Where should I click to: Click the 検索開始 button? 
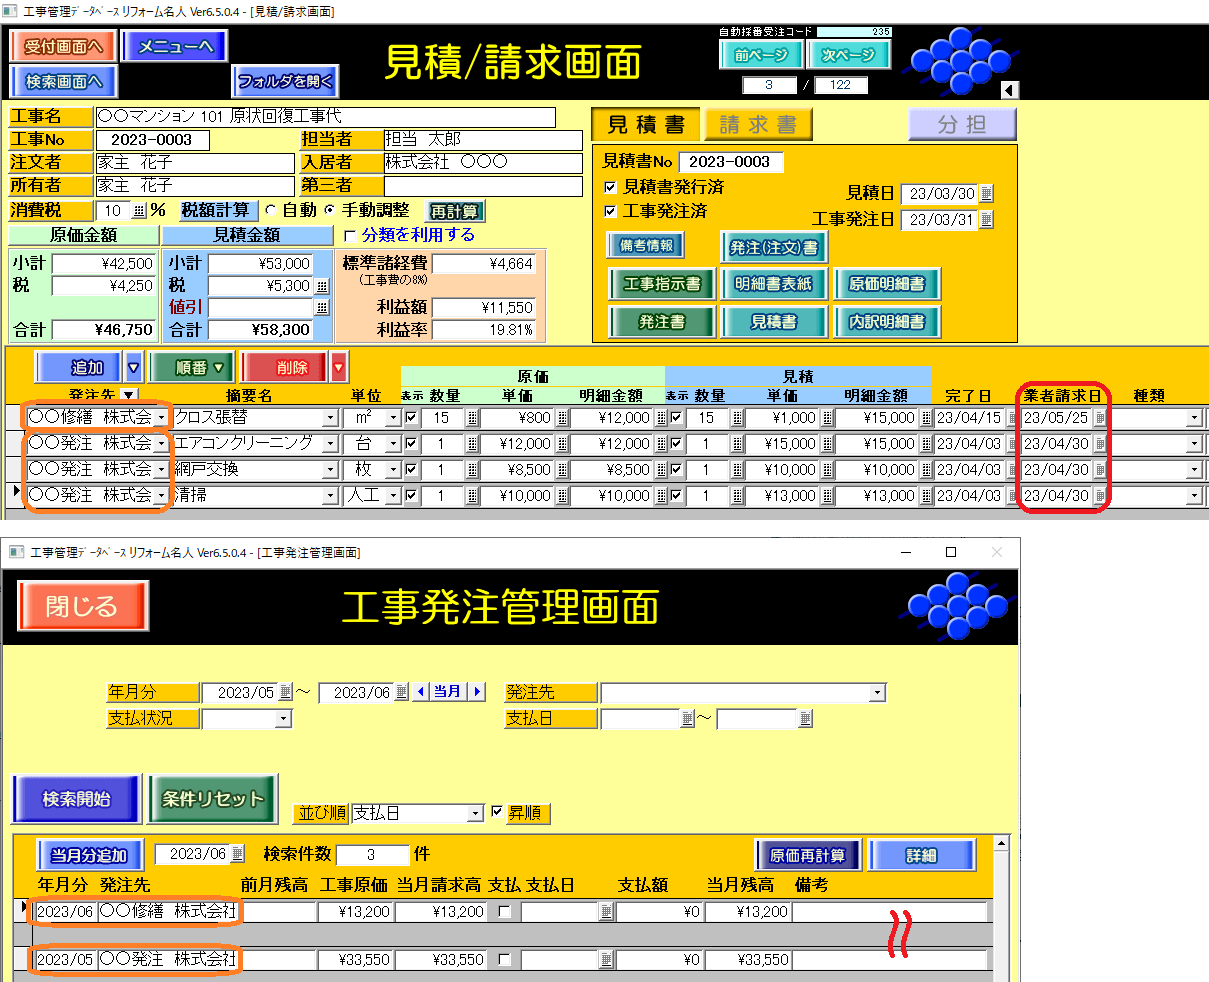[x=77, y=799]
